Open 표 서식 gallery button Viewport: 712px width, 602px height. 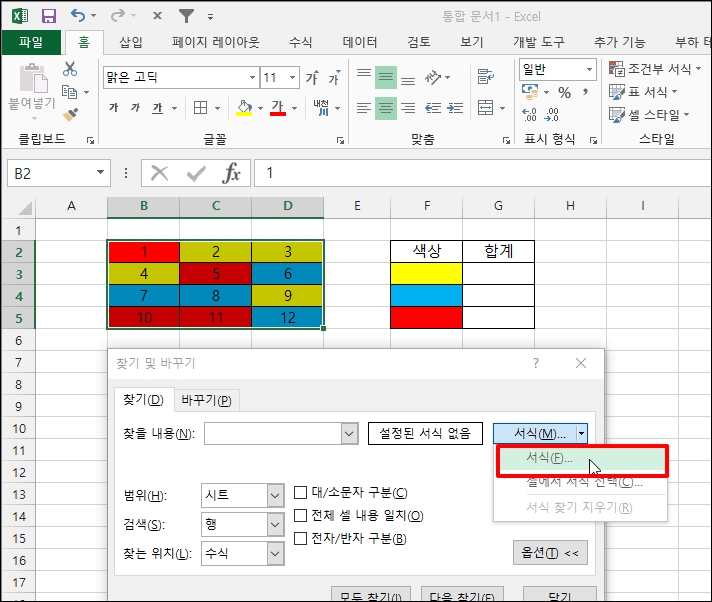[x=643, y=92]
